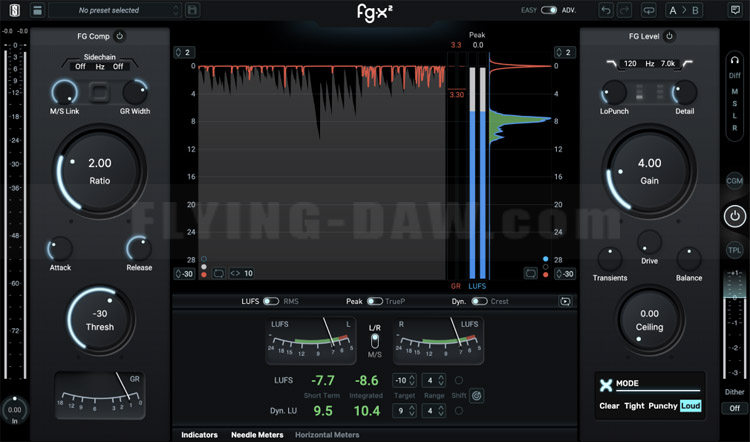Select R monitoring channel
This screenshot has width=750, height=442.
point(735,128)
